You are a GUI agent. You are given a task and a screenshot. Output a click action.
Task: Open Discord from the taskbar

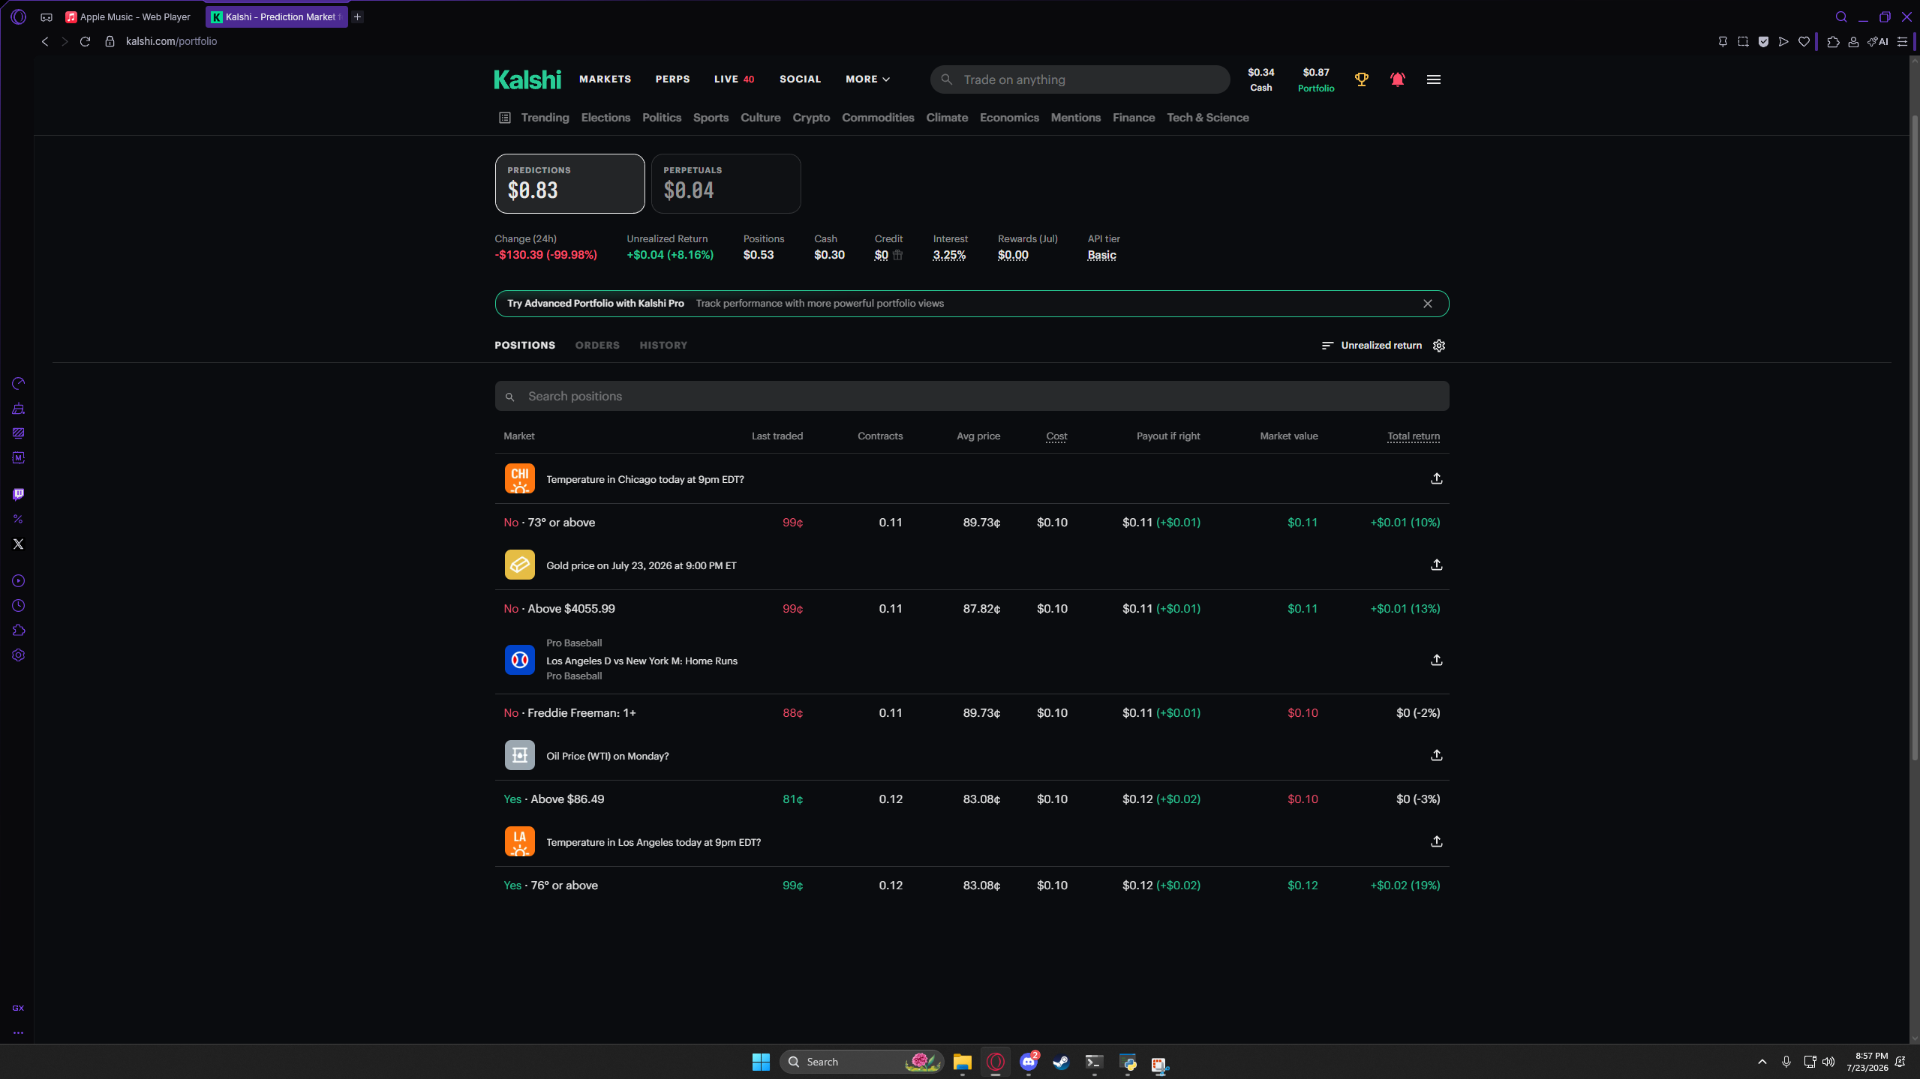tap(1029, 1062)
